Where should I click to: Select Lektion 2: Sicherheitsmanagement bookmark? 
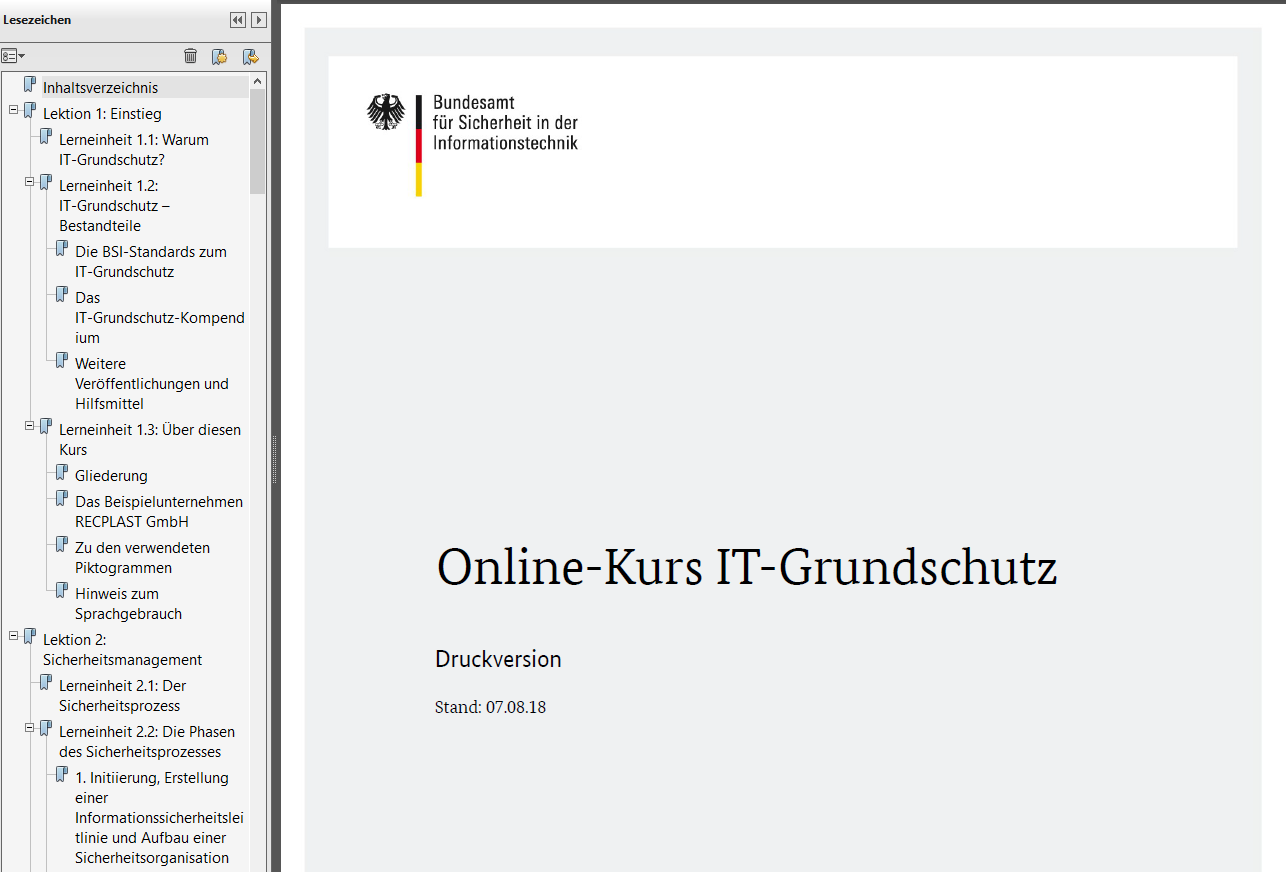click(122, 650)
